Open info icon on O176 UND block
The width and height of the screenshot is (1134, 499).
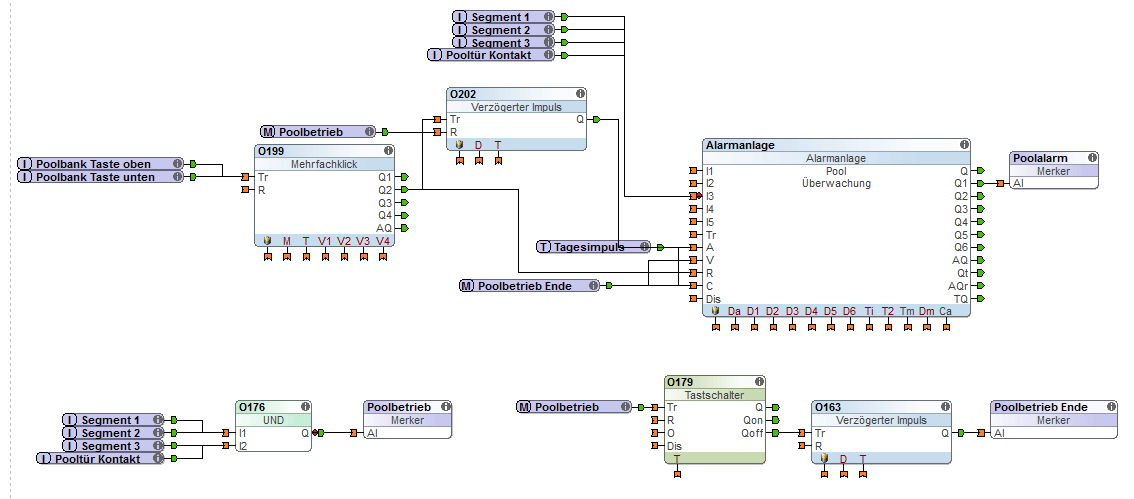click(304, 407)
